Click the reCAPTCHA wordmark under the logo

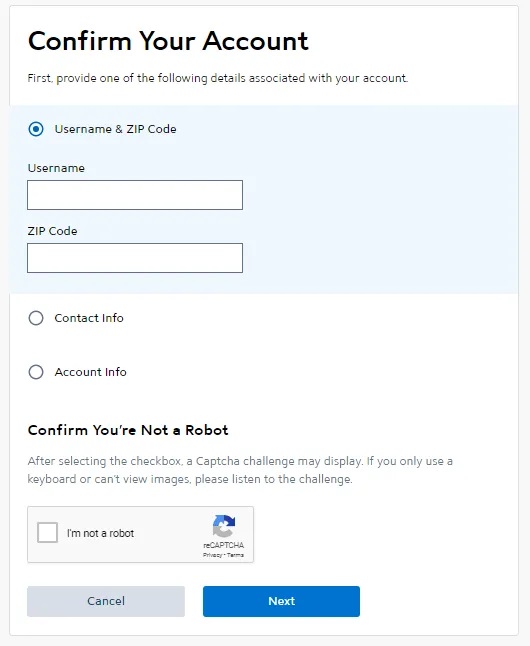[223, 545]
